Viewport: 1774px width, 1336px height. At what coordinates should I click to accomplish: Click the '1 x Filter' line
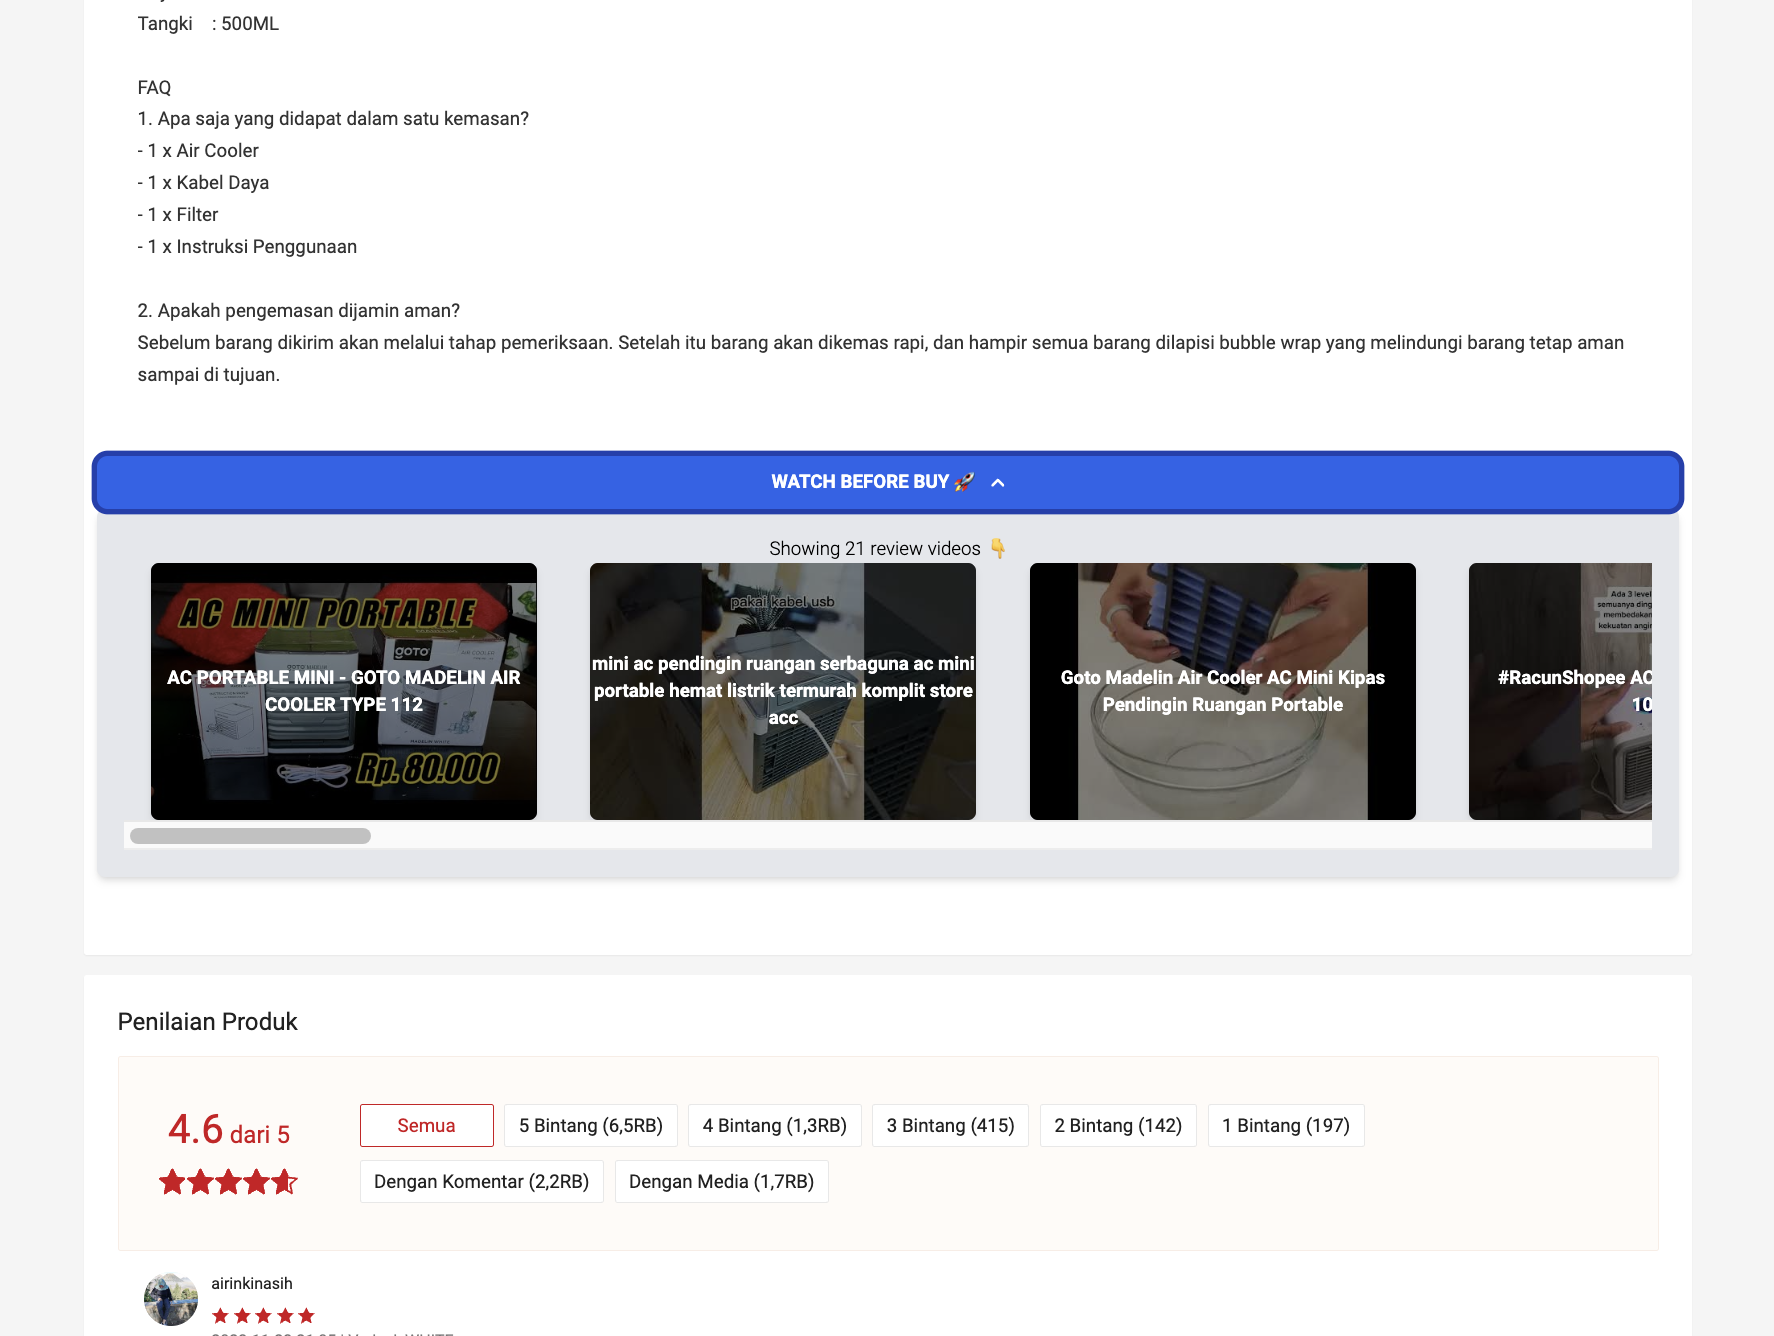pos(178,215)
